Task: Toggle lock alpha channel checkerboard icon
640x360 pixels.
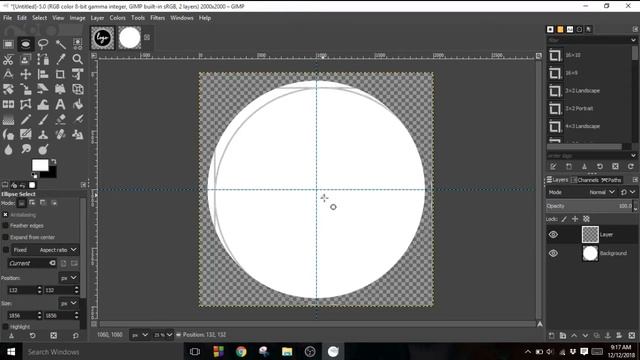Action: click(586, 219)
